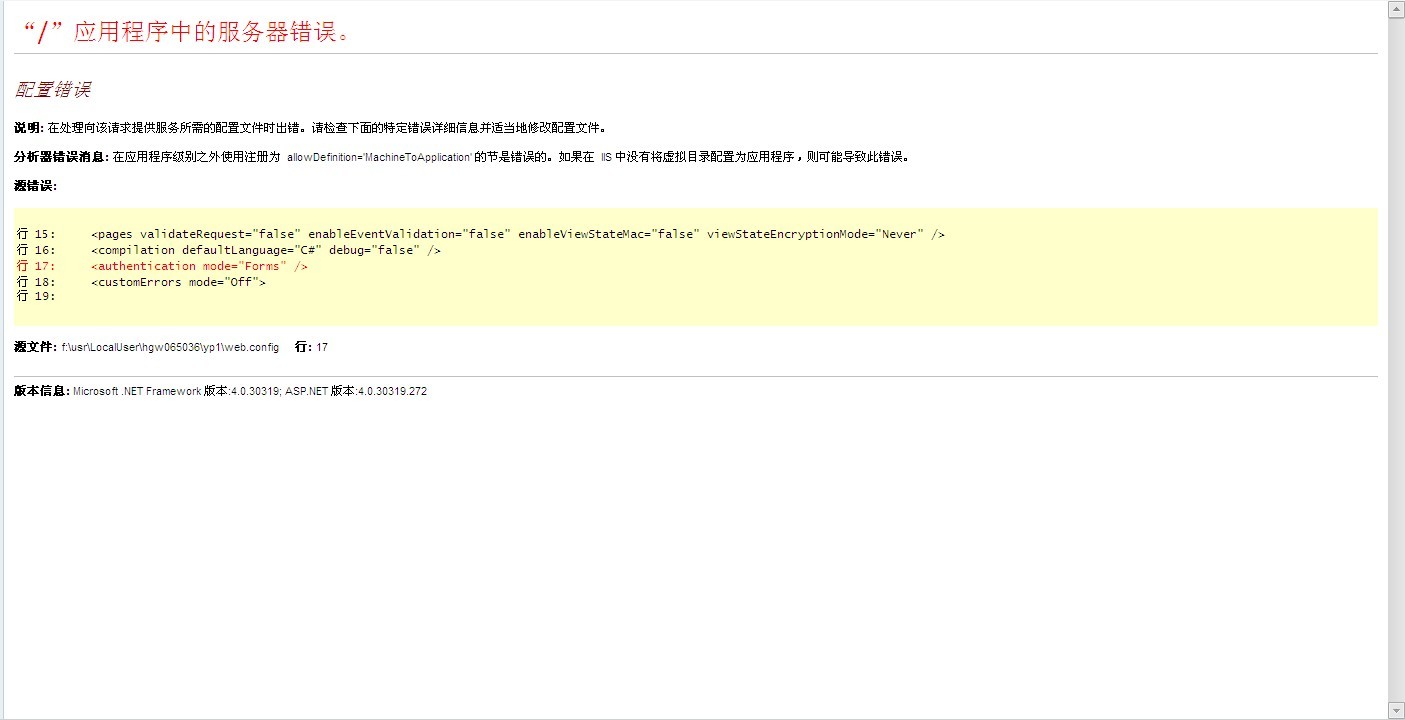Click the italic 配置错误 subtitle

coord(53,90)
